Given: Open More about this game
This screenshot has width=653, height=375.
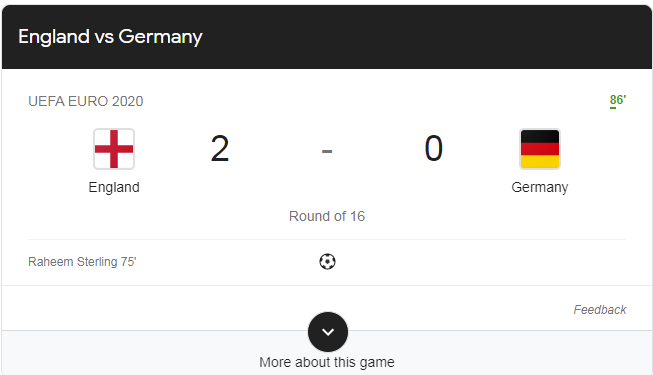Looking at the screenshot, I should click(327, 362).
